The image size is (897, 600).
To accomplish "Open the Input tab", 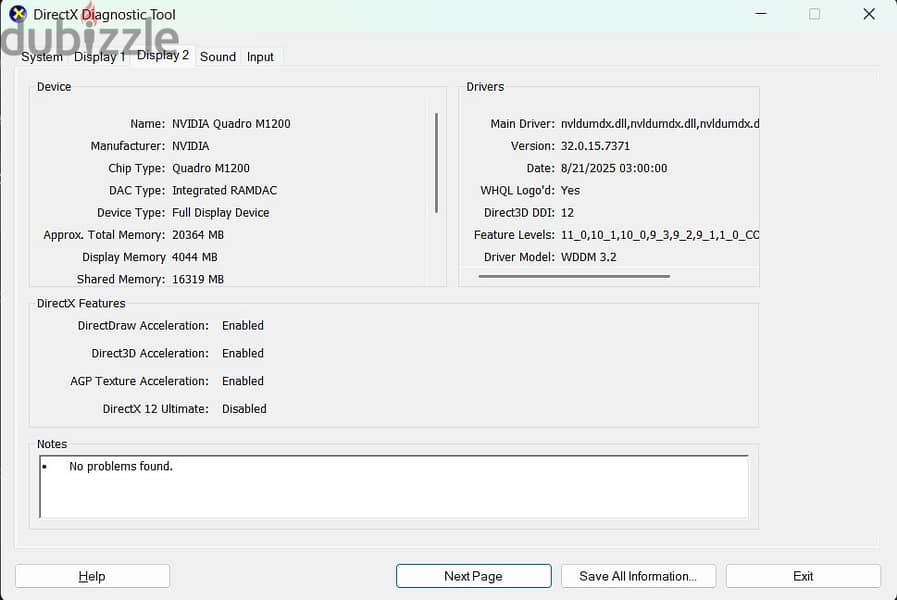I will point(260,57).
